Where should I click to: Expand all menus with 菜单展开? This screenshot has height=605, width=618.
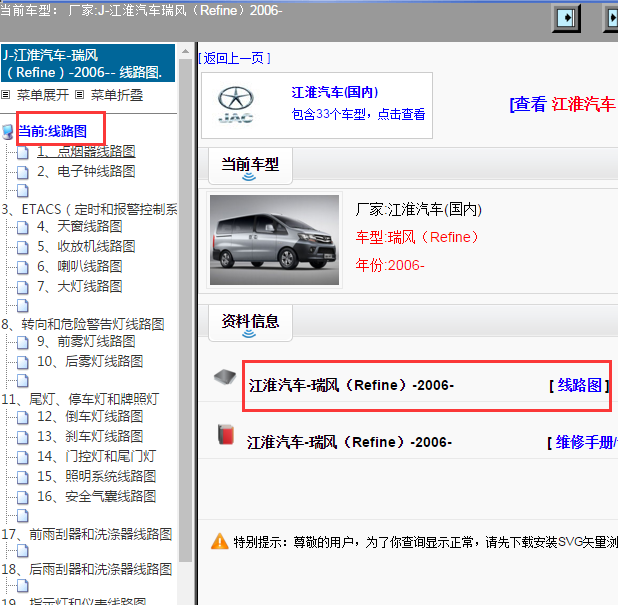(43, 95)
